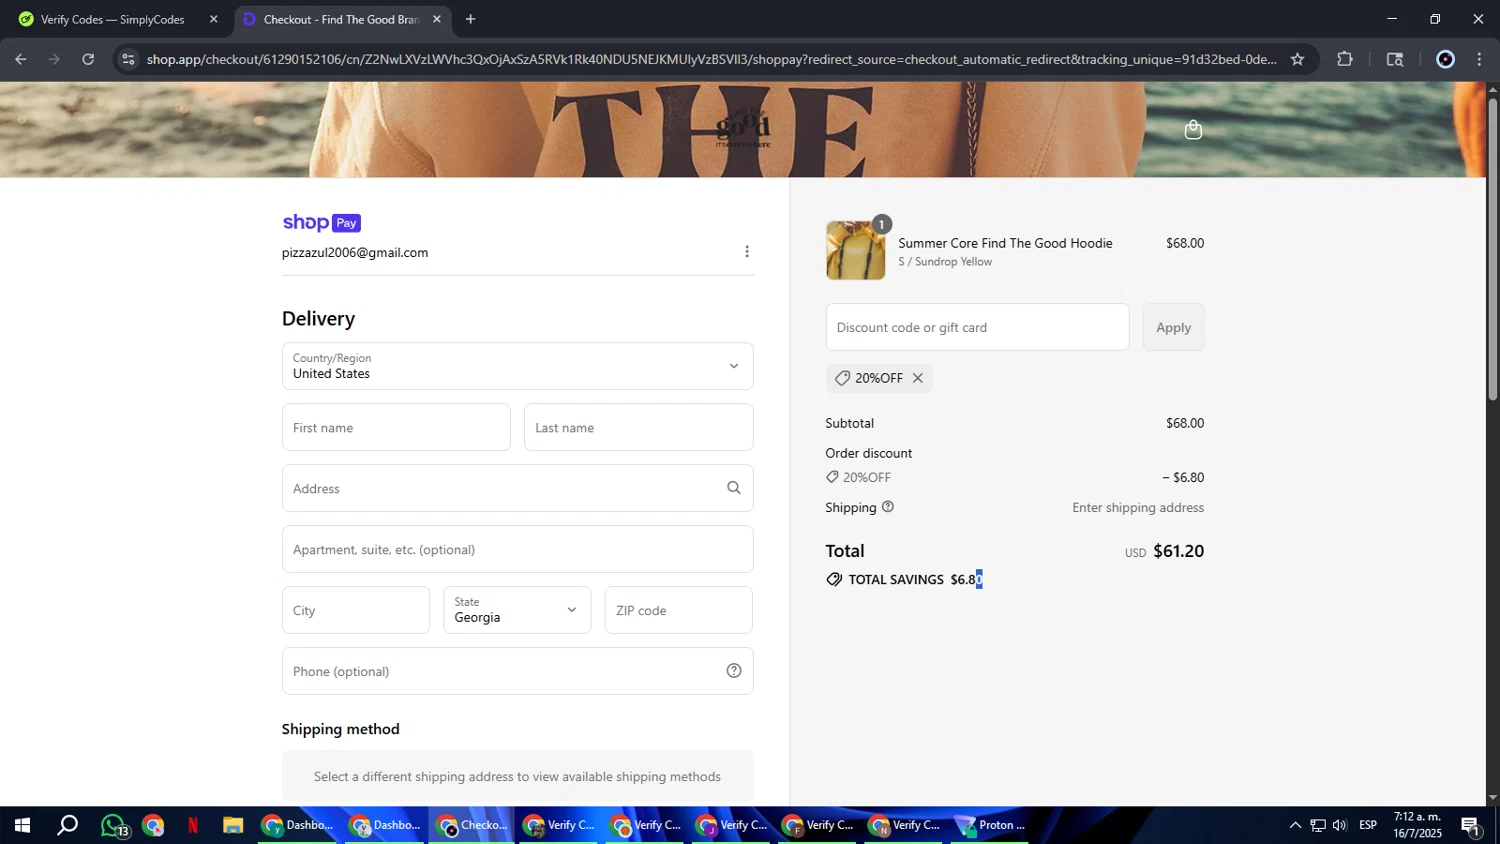View site information icon in address bar

(x=128, y=59)
